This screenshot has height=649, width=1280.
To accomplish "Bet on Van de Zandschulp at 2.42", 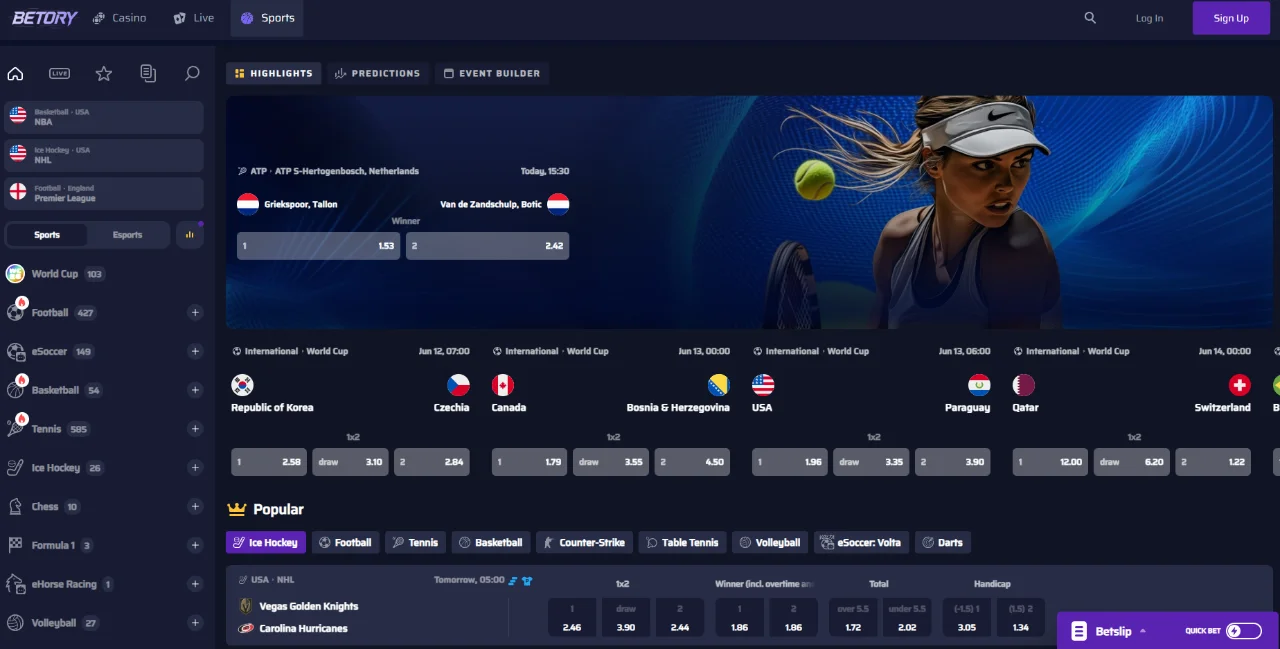I will [x=487, y=245].
